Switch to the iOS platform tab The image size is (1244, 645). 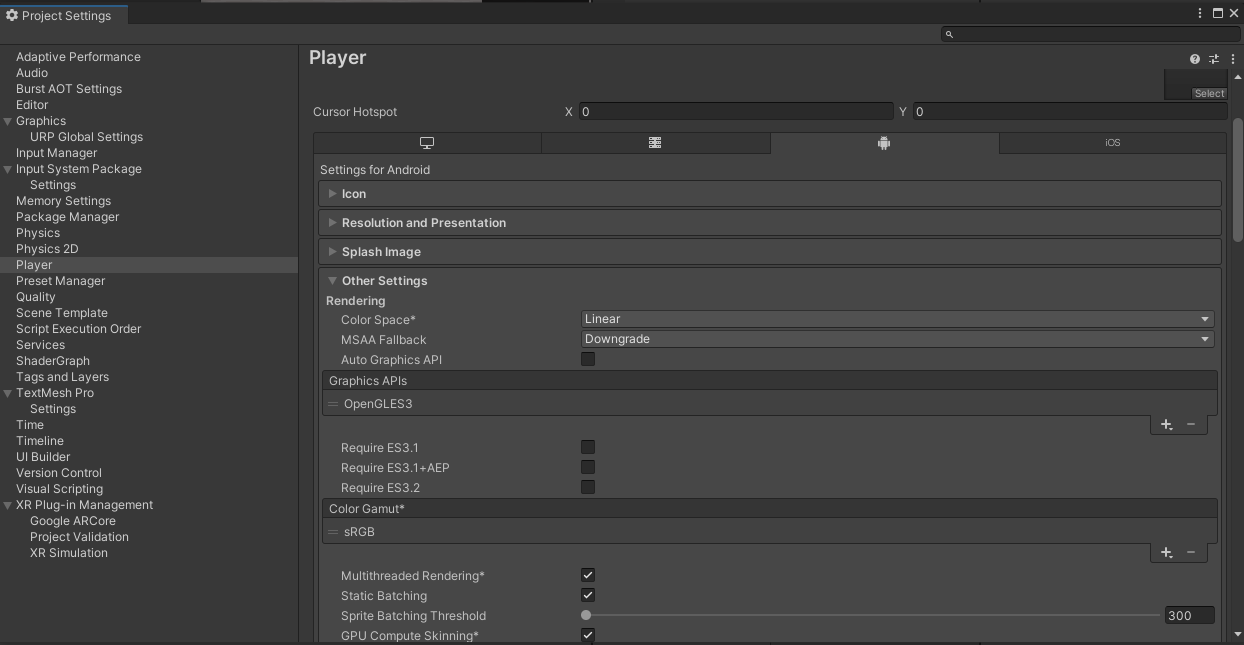[x=1112, y=142]
